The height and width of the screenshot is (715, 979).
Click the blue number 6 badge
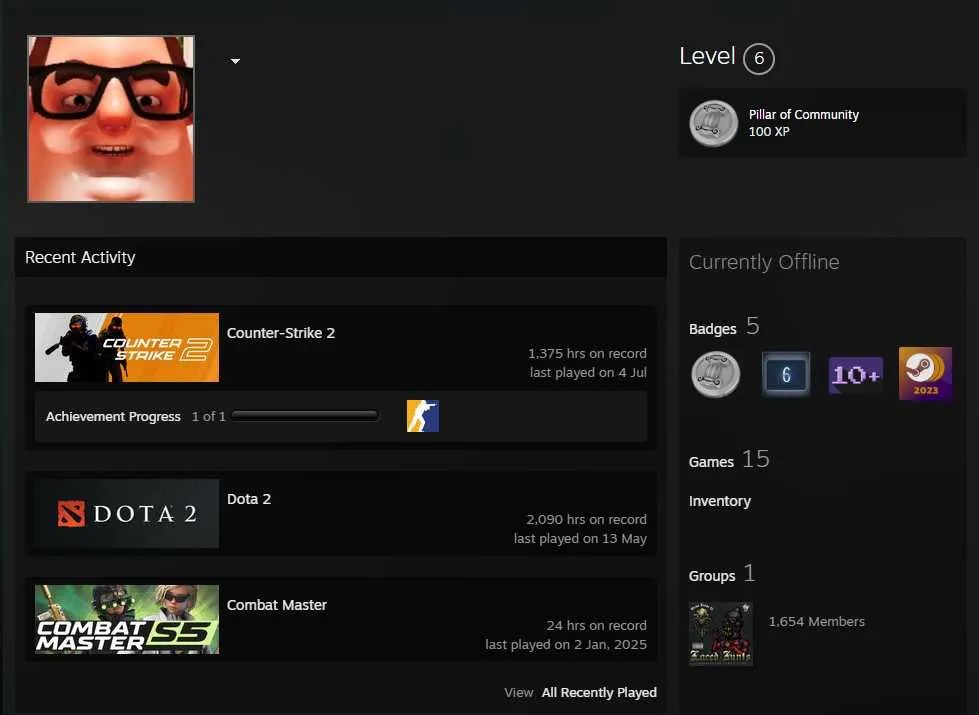coord(786,375)
